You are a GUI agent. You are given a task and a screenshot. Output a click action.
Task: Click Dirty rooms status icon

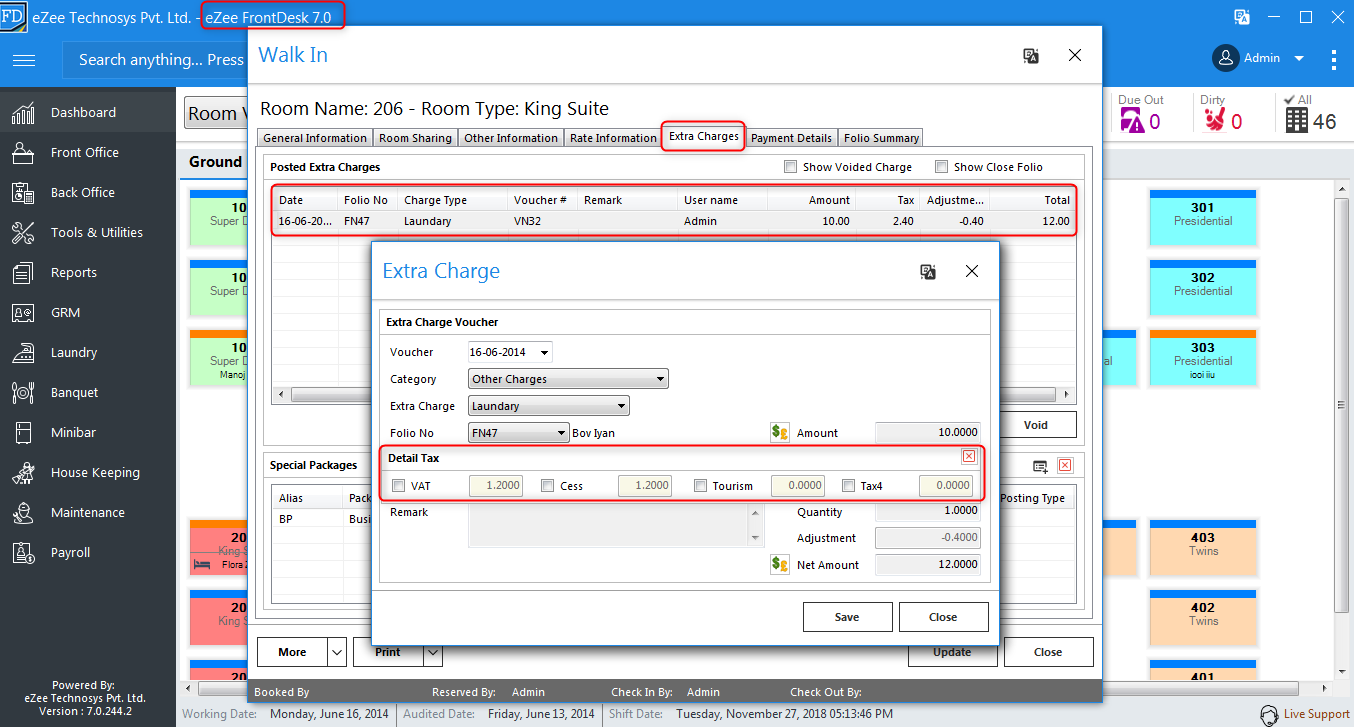tap(1213, 121)
